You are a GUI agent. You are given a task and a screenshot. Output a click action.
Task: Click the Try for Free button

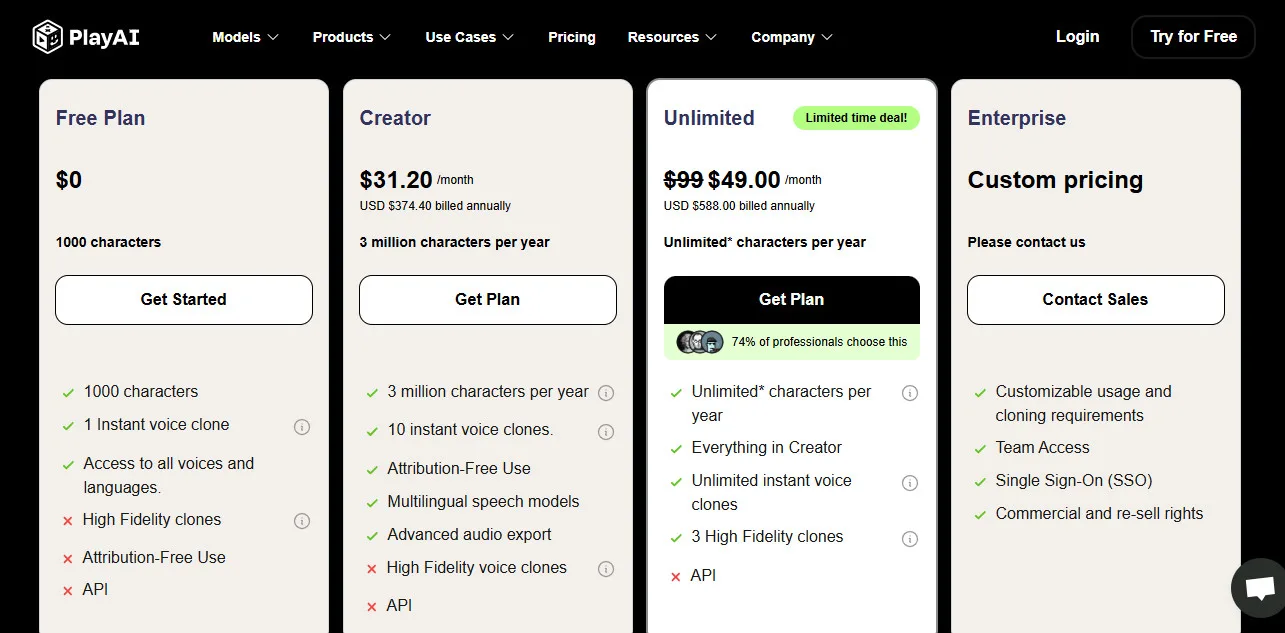tap(1193, 36)
